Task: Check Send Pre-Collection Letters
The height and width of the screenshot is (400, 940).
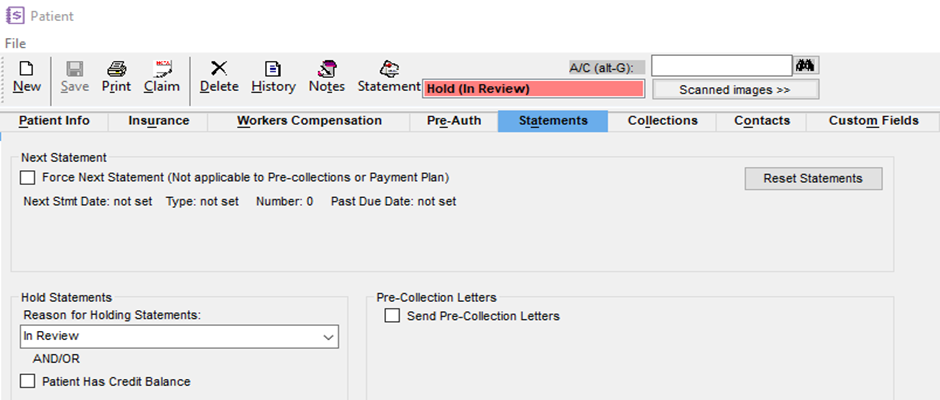Action: (x=392, y=315)
